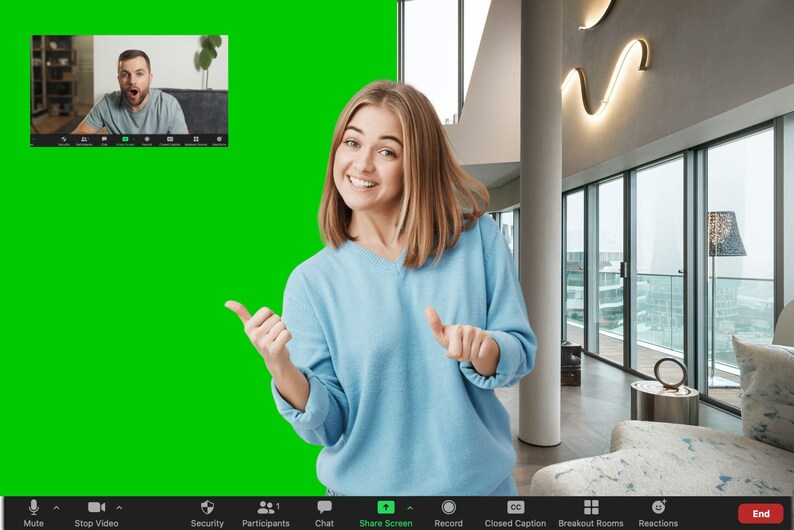
Task: Open the Reactions menu
Action: [x=658, y=513]
